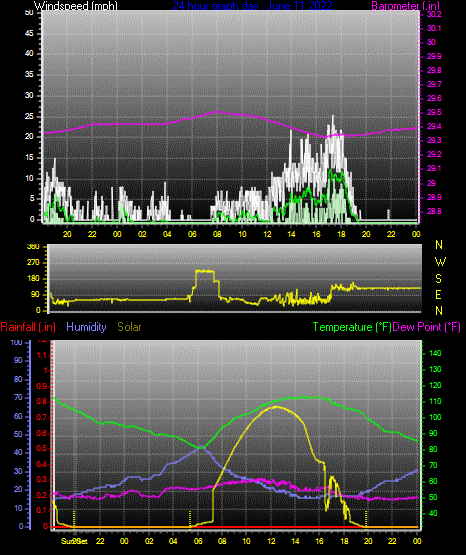This screenshot has height=555, width=466.
Task: Click the 28.8 barometer axis value
Action: 434,211
